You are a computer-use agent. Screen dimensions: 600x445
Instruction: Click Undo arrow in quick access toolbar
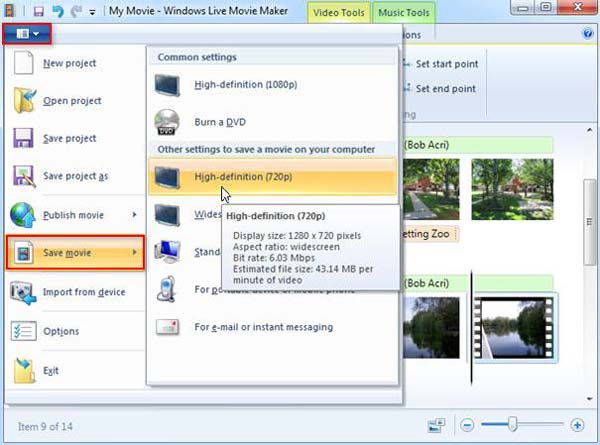[x=58, y=11]
